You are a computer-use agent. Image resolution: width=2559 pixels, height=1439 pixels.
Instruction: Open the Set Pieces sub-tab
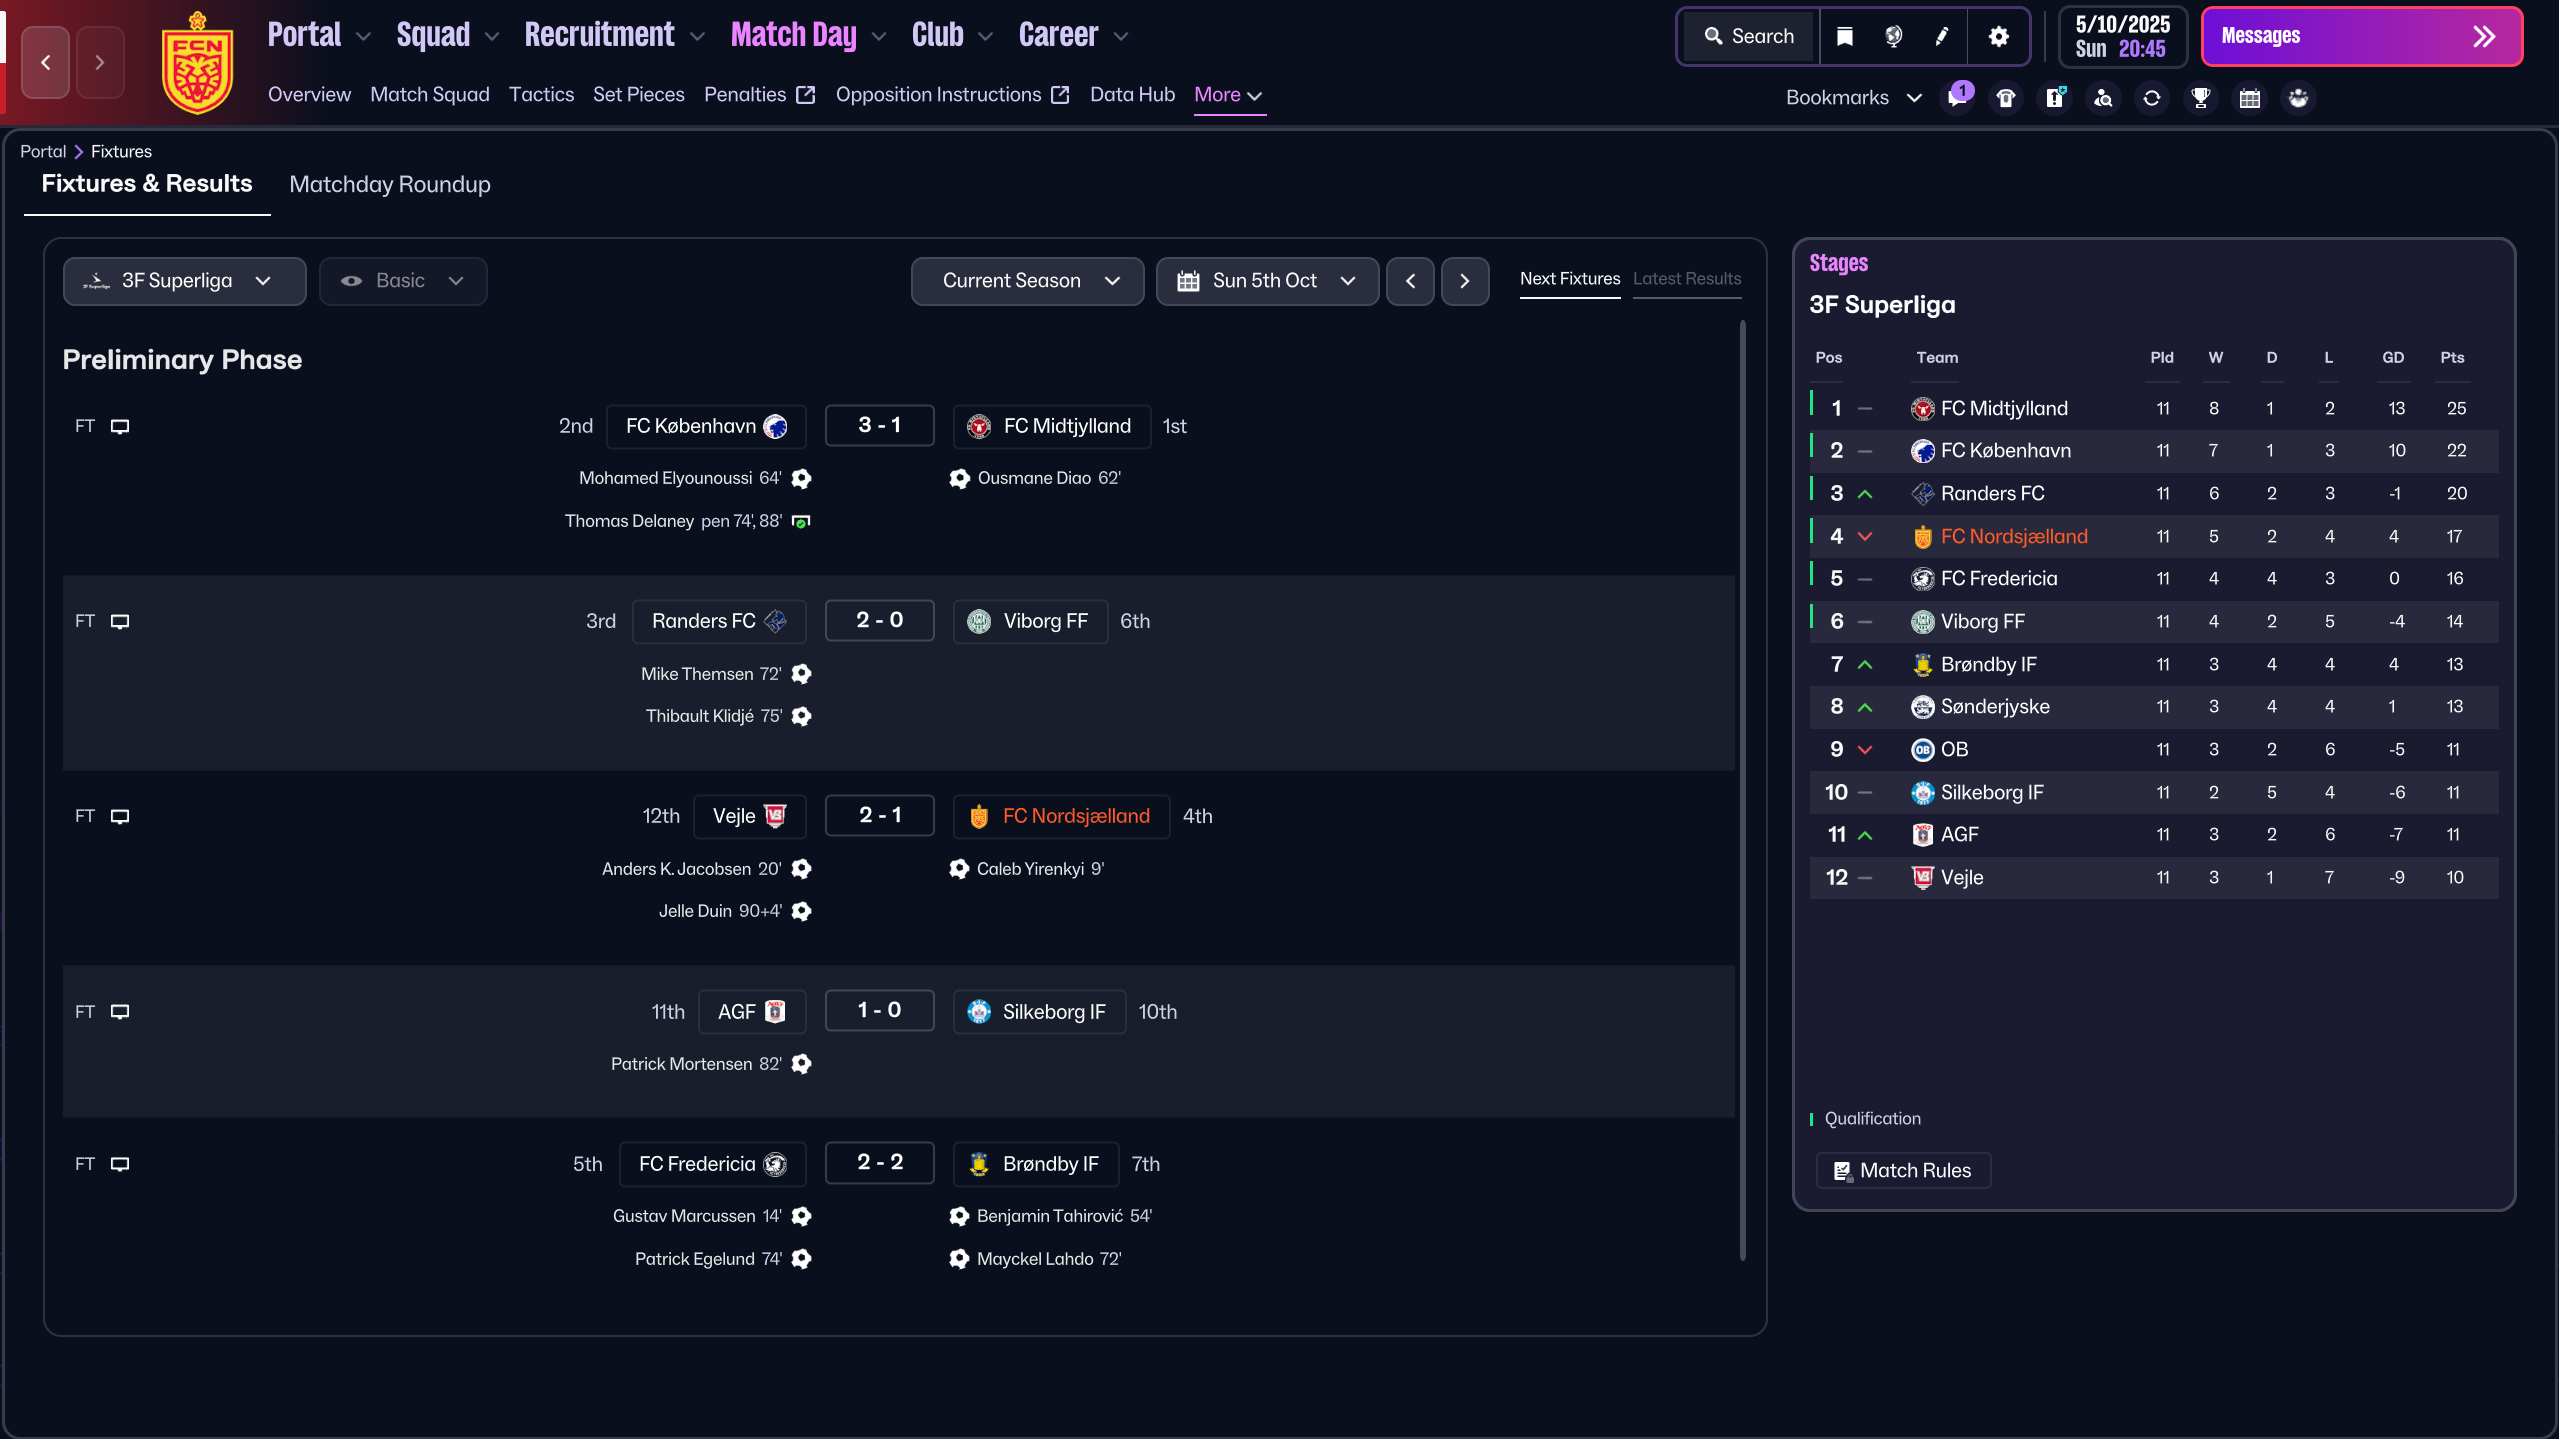pos(639,95)
